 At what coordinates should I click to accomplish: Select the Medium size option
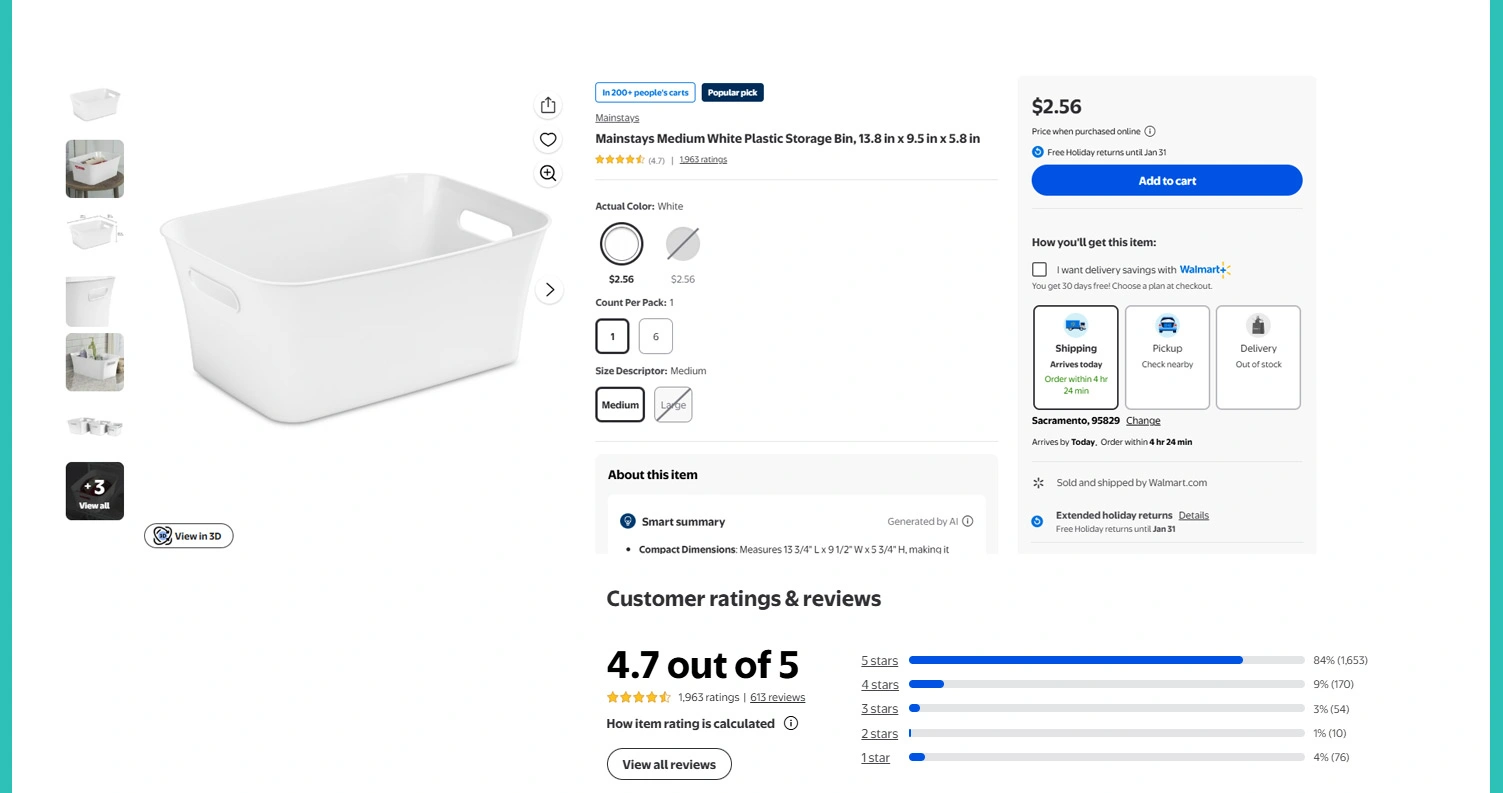[620, 405]
